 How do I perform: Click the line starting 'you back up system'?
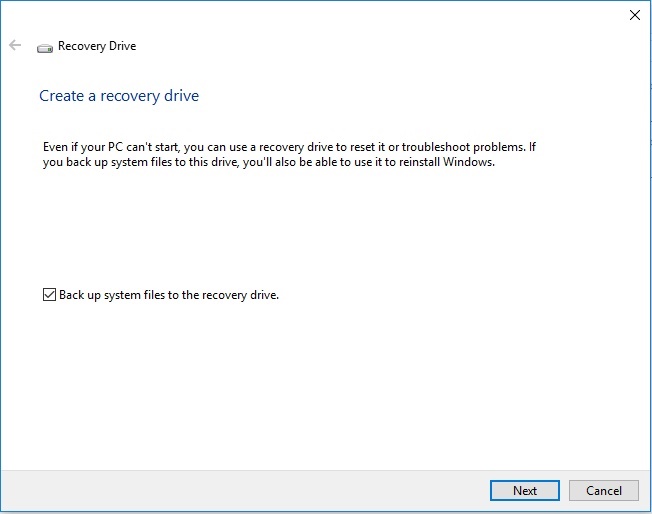point(269,162)
